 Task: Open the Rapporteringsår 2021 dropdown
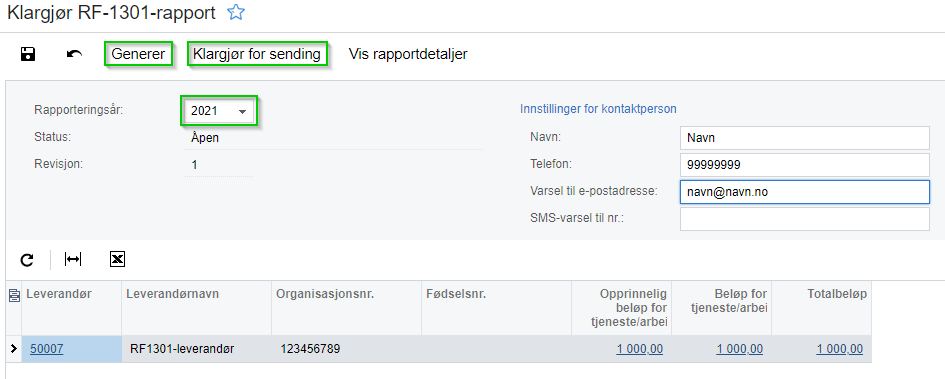tap(219, 111)
